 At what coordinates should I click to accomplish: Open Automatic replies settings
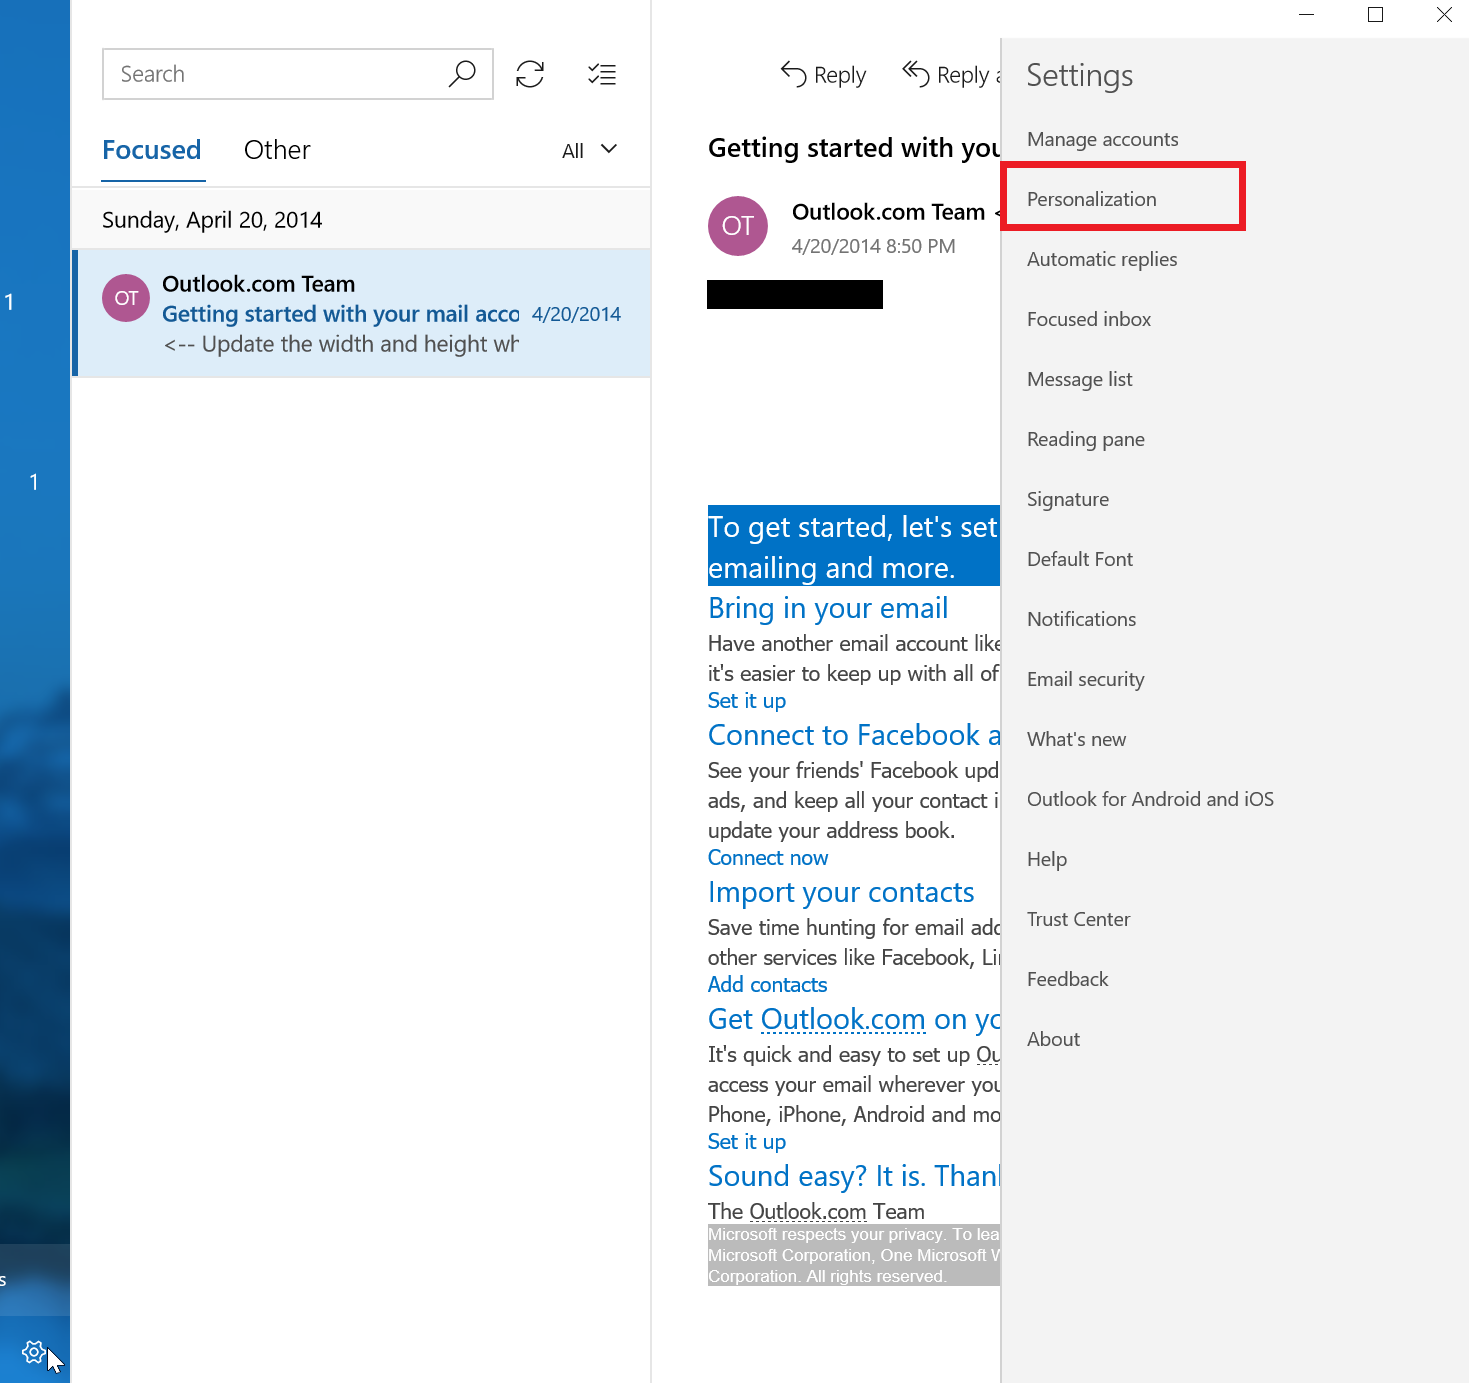point(1102,259)
